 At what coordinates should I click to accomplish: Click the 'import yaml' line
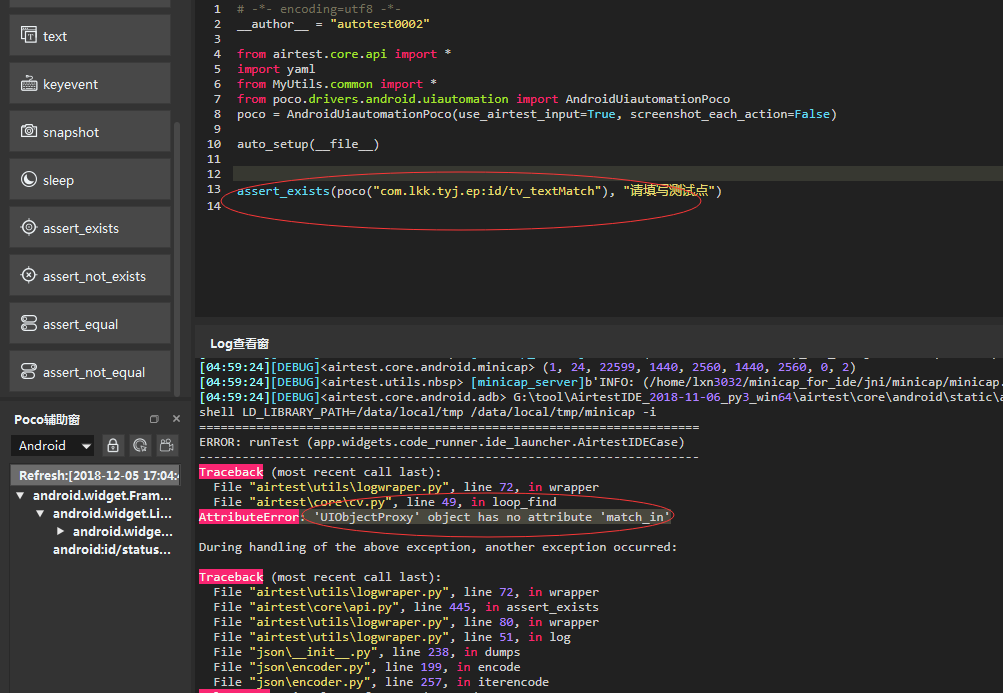coord(276,69)
